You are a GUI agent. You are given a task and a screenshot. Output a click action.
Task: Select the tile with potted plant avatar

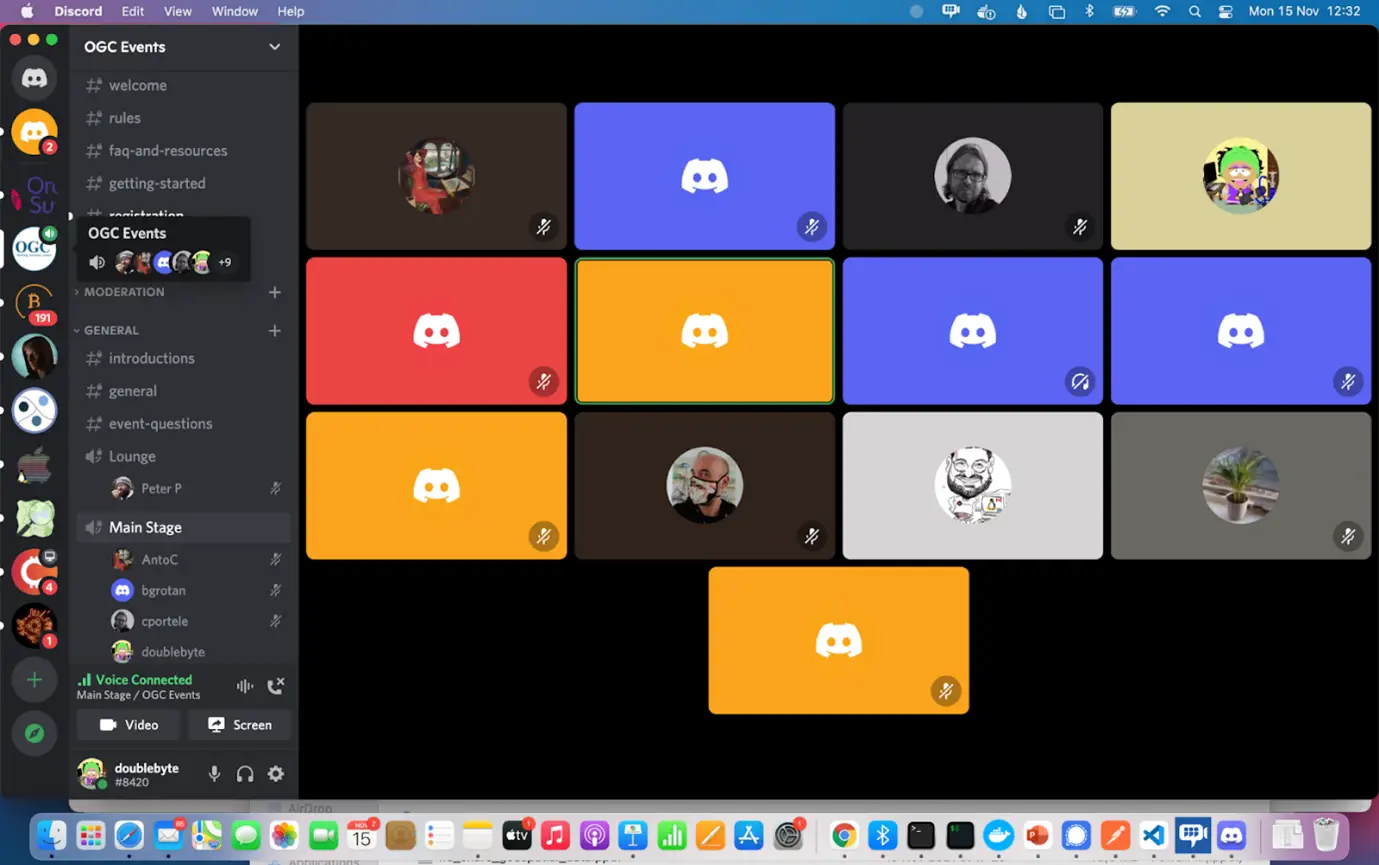point(1241,486)
